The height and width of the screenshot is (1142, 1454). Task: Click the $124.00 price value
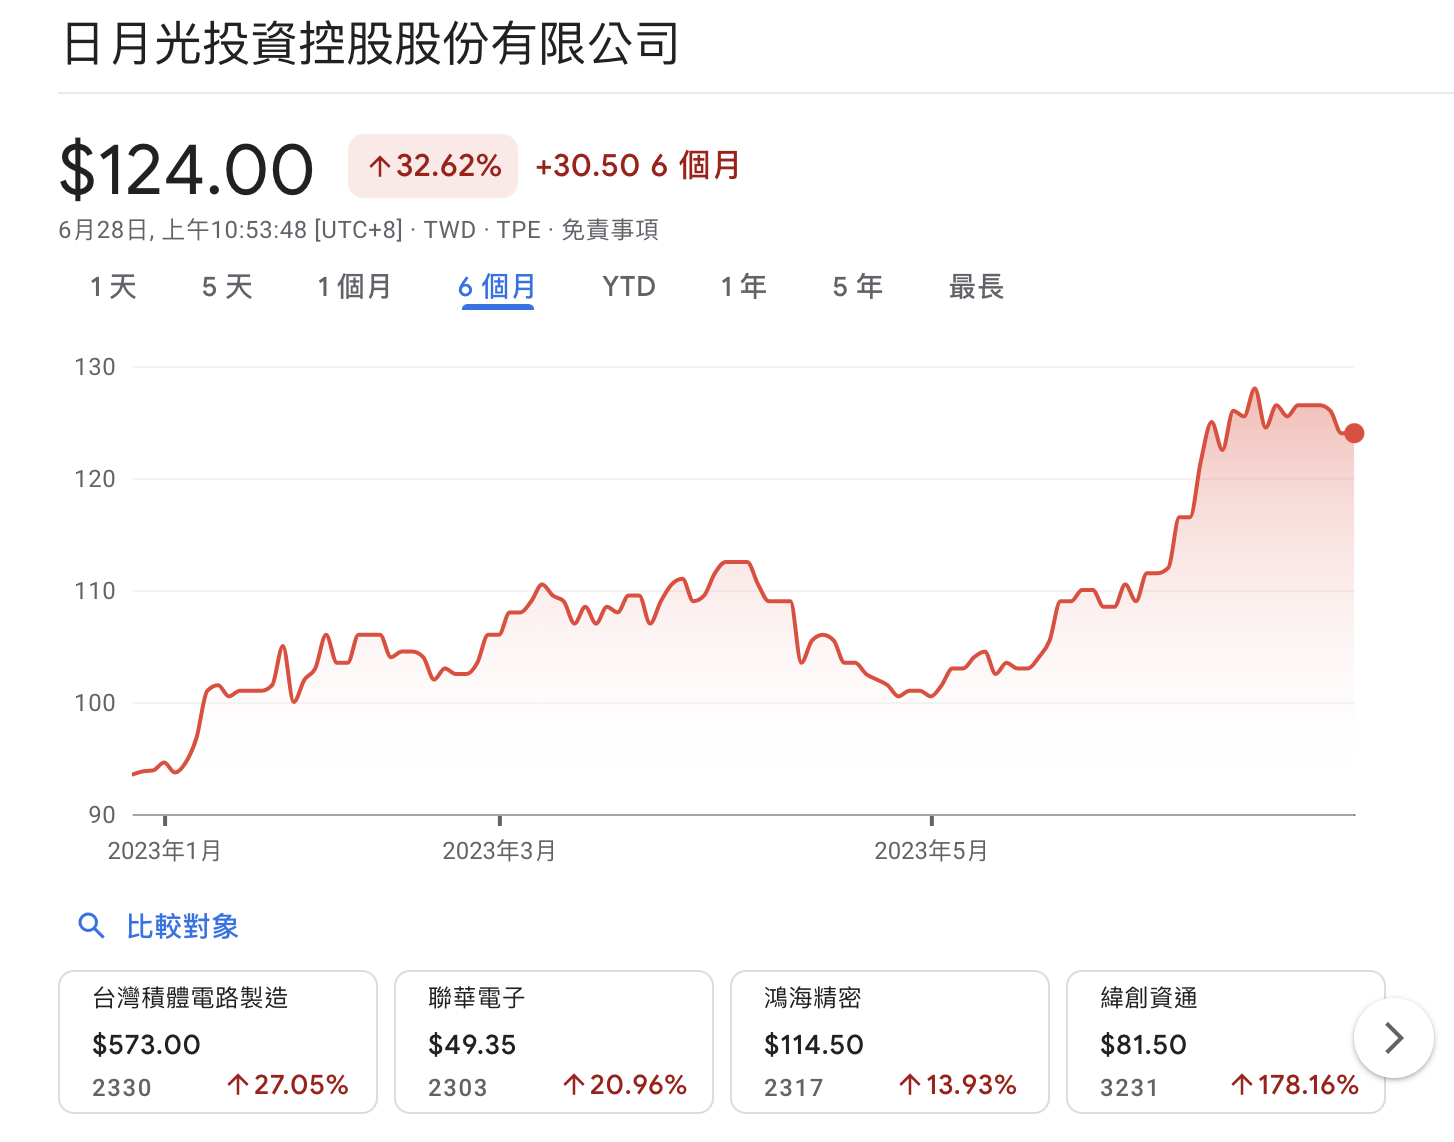[x=187, y=169]
